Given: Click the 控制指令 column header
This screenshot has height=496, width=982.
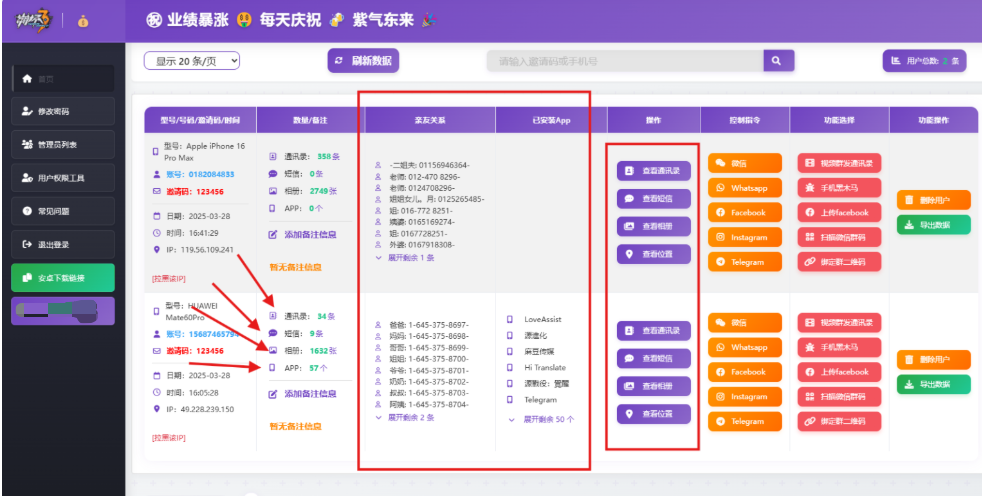Looking at the screenshot, I should [745, 120].
